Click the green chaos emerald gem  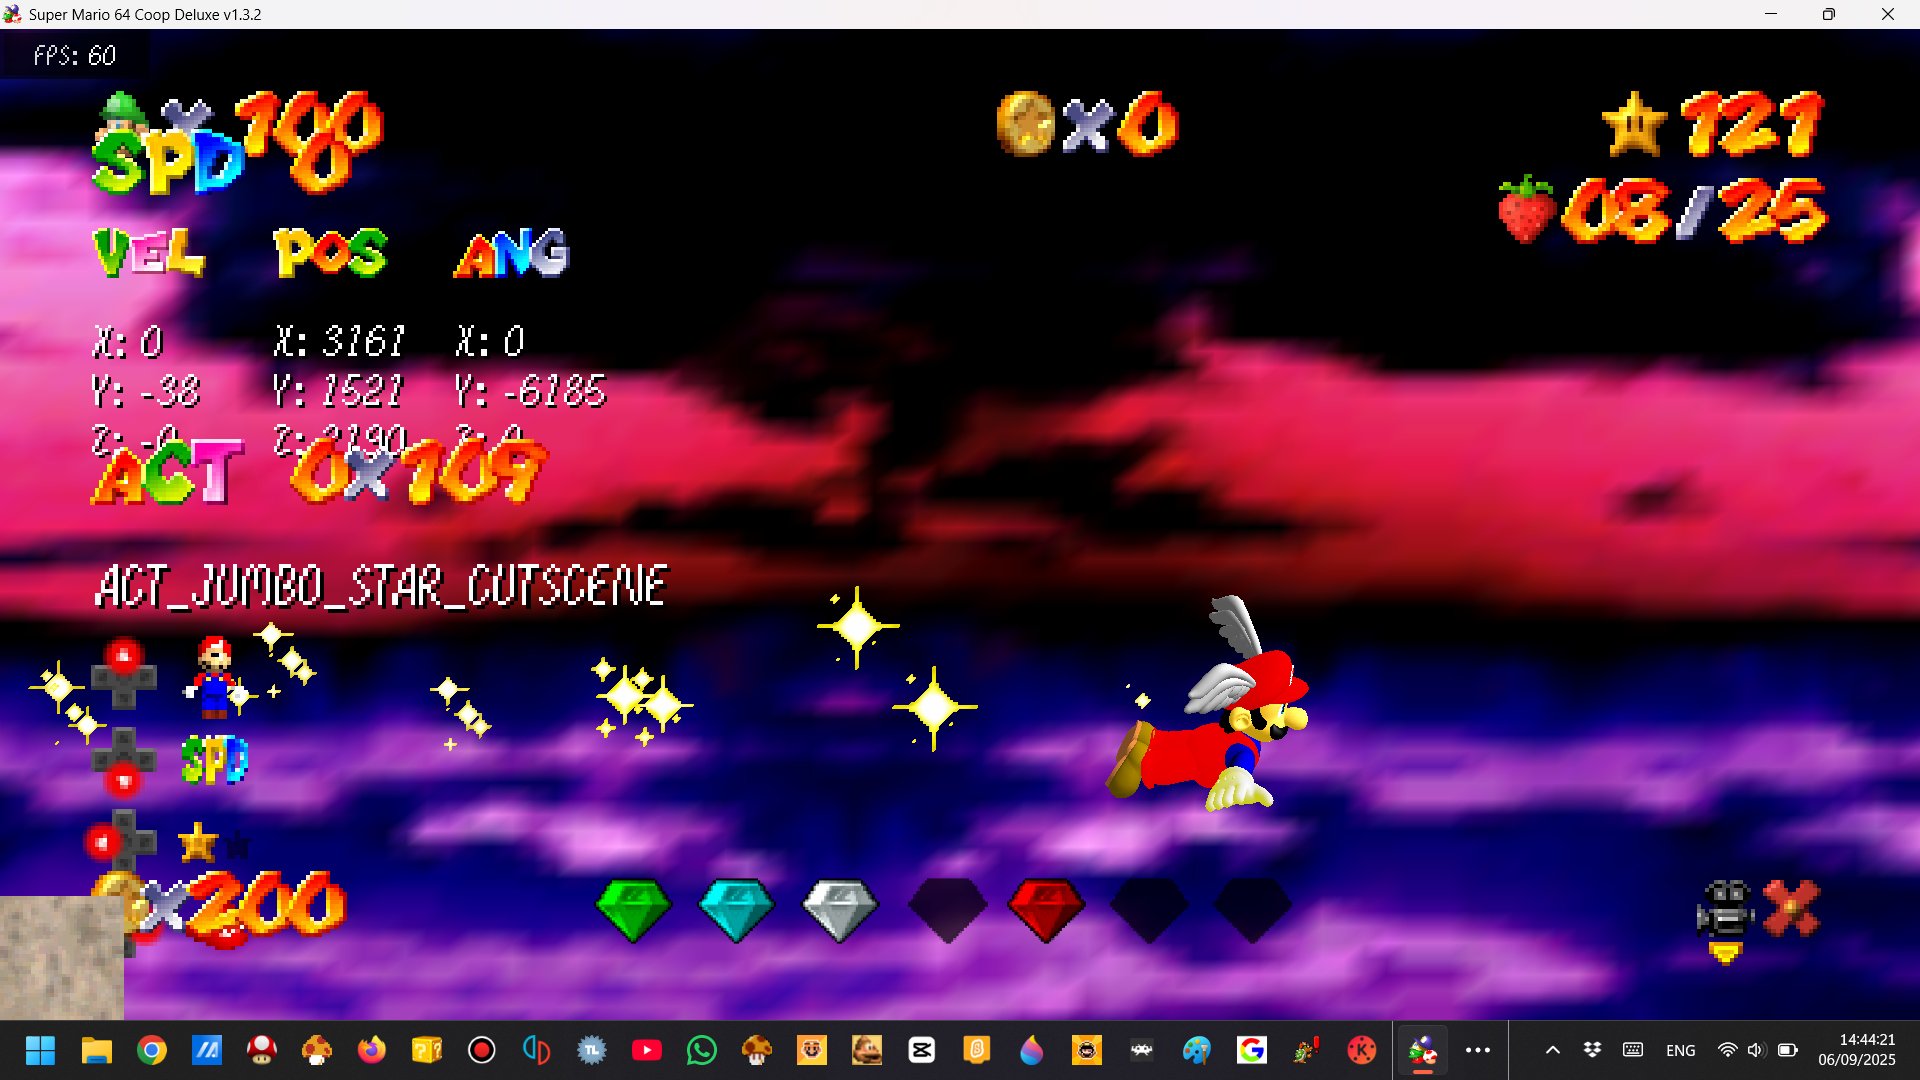point(633,909)
